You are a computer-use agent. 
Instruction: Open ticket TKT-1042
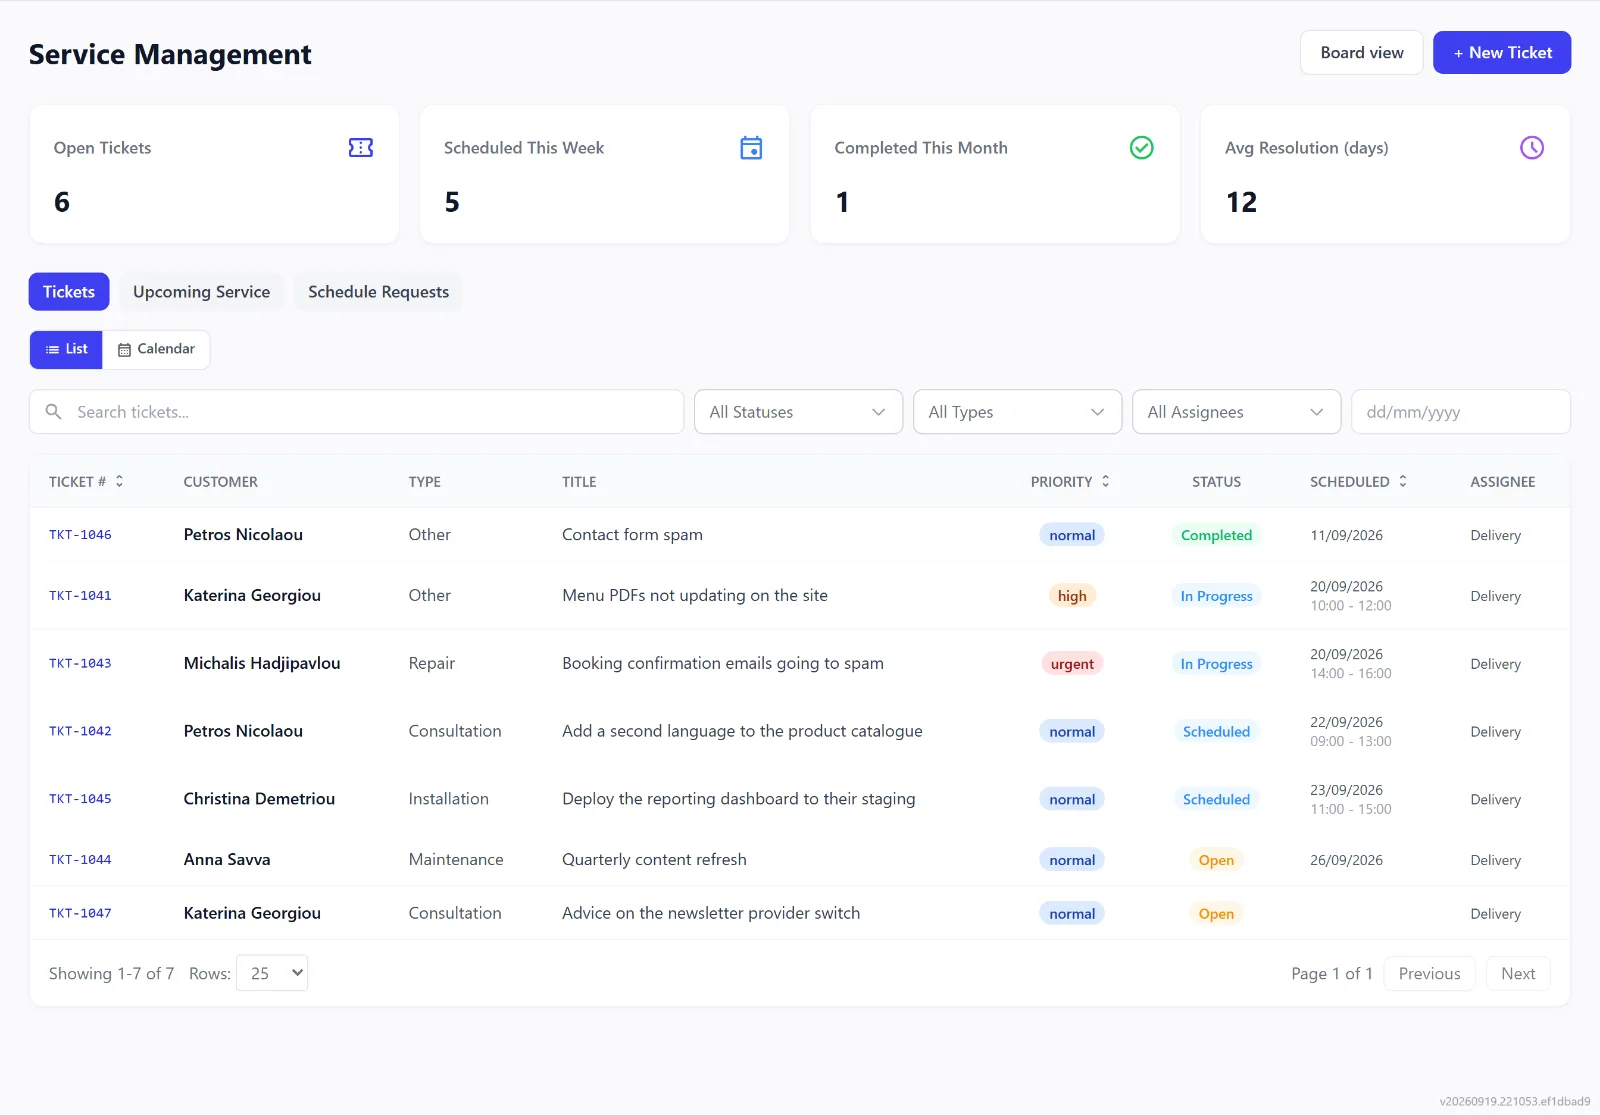coord(80,732)
